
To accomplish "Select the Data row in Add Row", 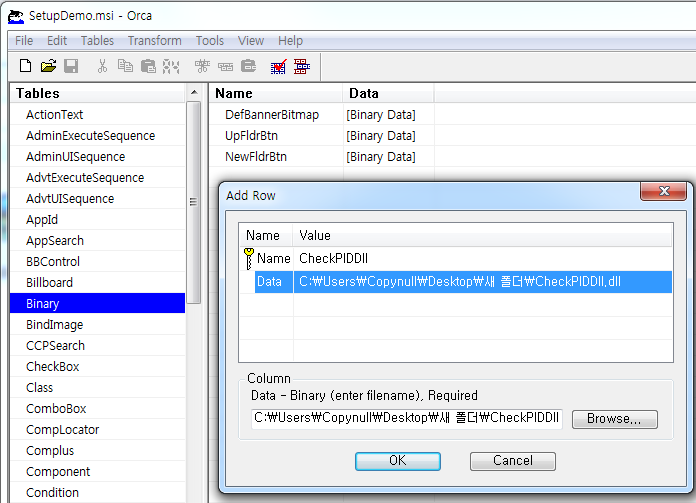I will tap(463, 282).
